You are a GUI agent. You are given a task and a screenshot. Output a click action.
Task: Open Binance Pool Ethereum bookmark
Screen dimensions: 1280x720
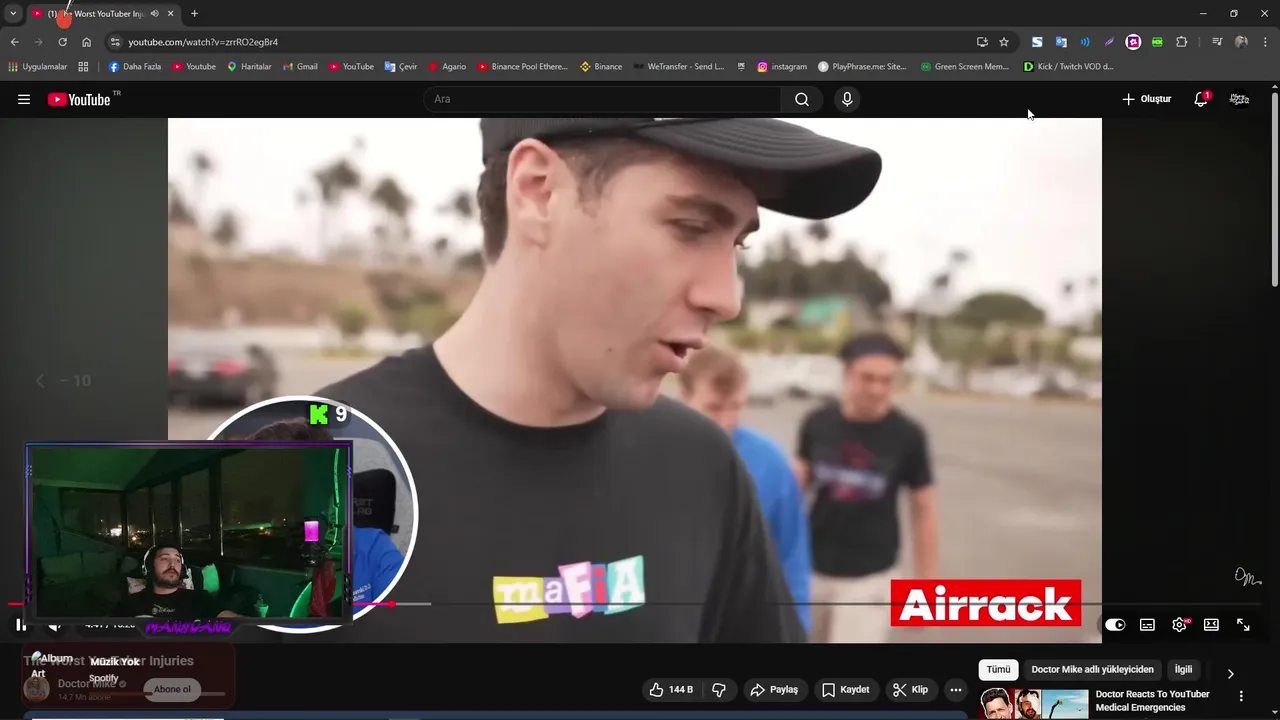point(522,67)
